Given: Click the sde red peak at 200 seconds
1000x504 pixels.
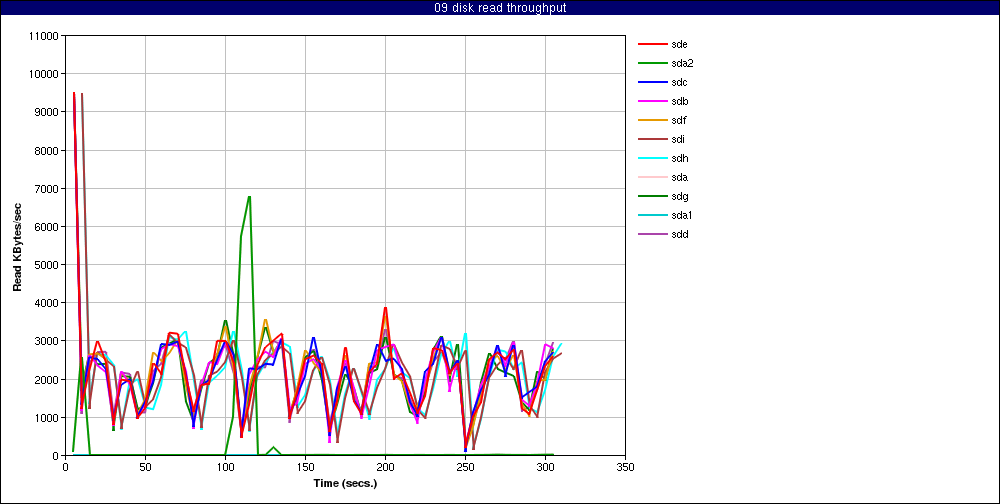Looking at the screenshot, I should 385,308.
